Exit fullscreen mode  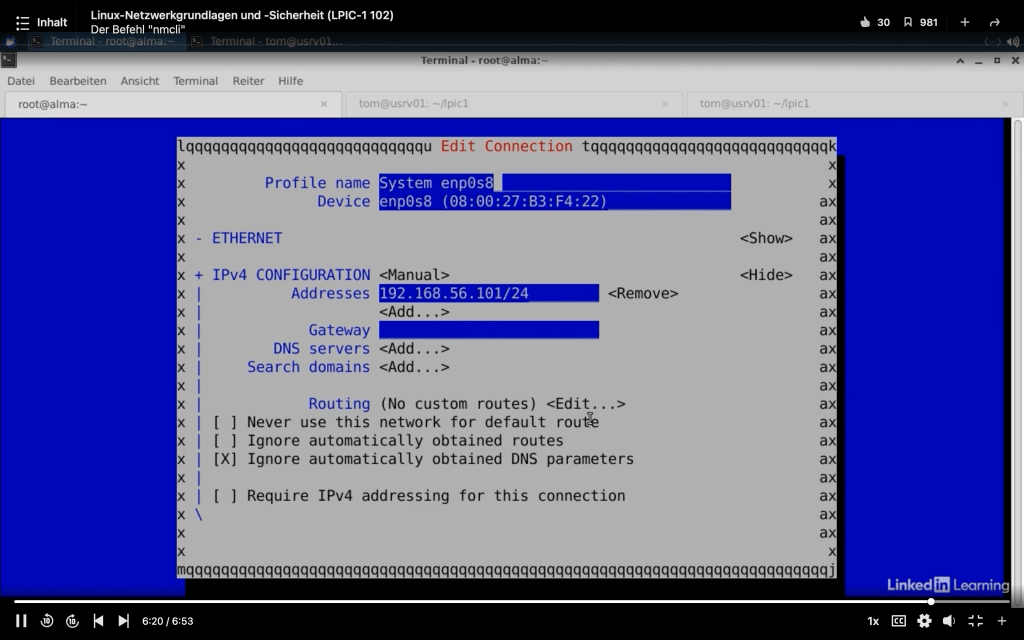pyautogui.click(x=975, y=621)
